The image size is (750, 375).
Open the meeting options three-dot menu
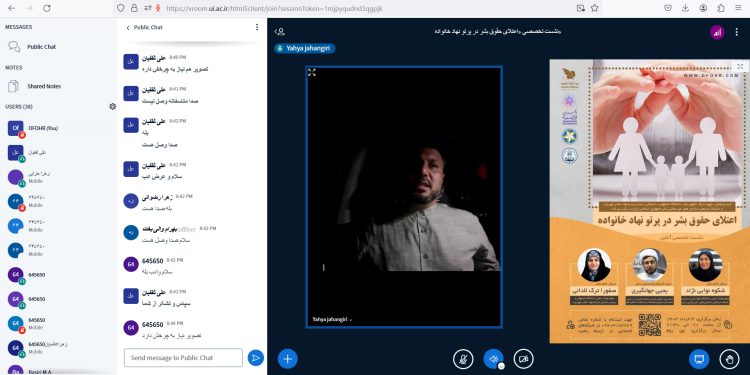click(737, 32)
